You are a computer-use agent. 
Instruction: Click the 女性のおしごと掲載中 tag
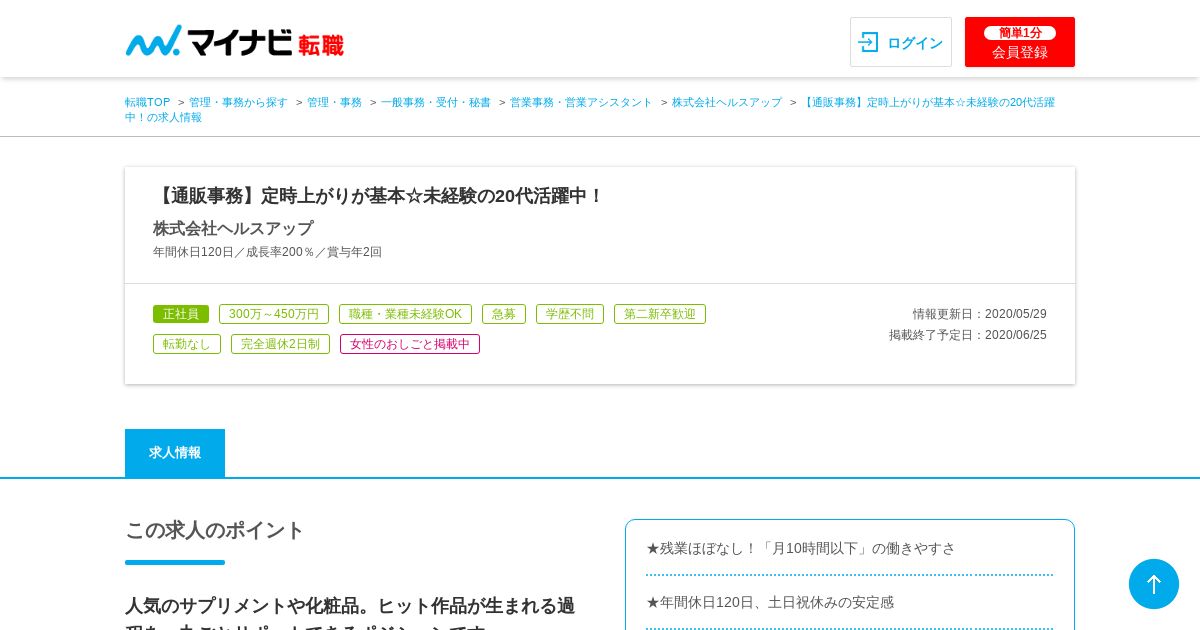pyautogui.click(x=410, y=344)
